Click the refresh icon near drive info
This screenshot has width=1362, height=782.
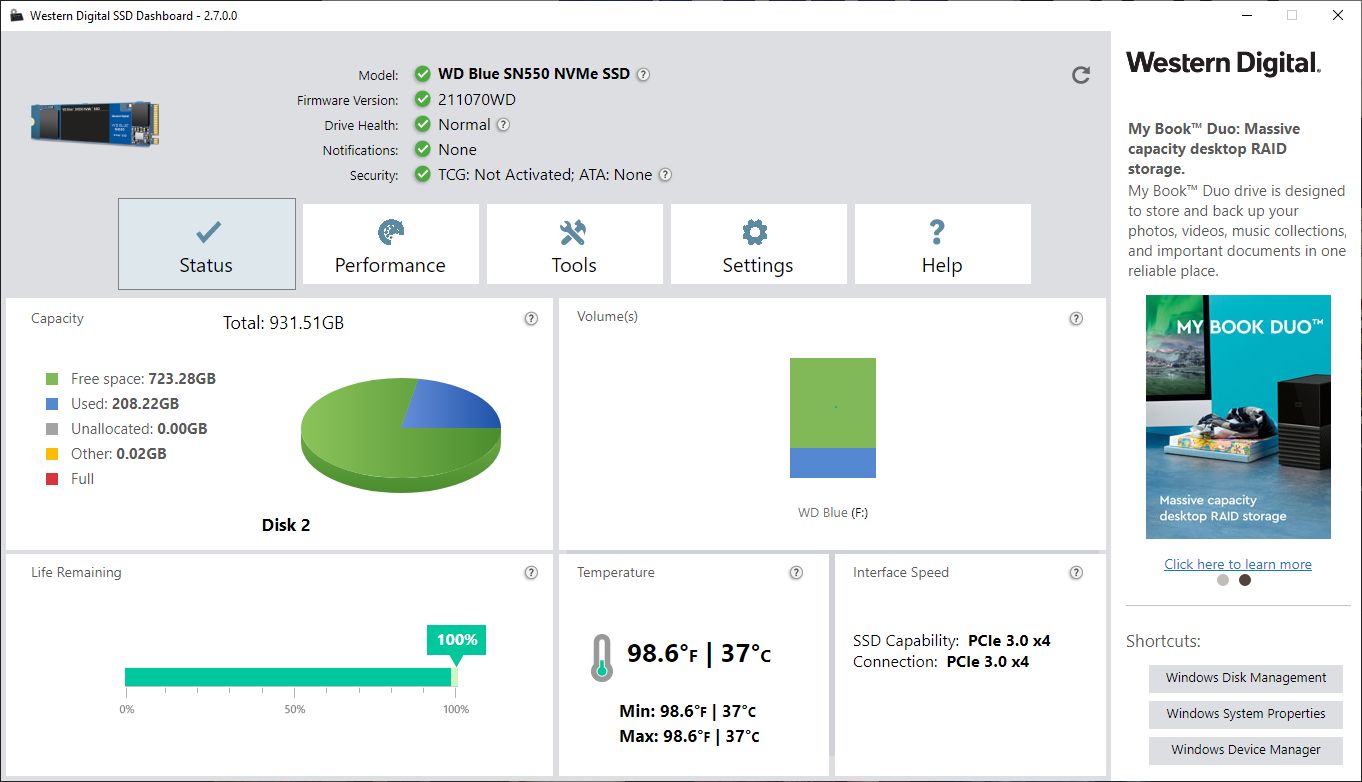click(x=1081, y=75)
